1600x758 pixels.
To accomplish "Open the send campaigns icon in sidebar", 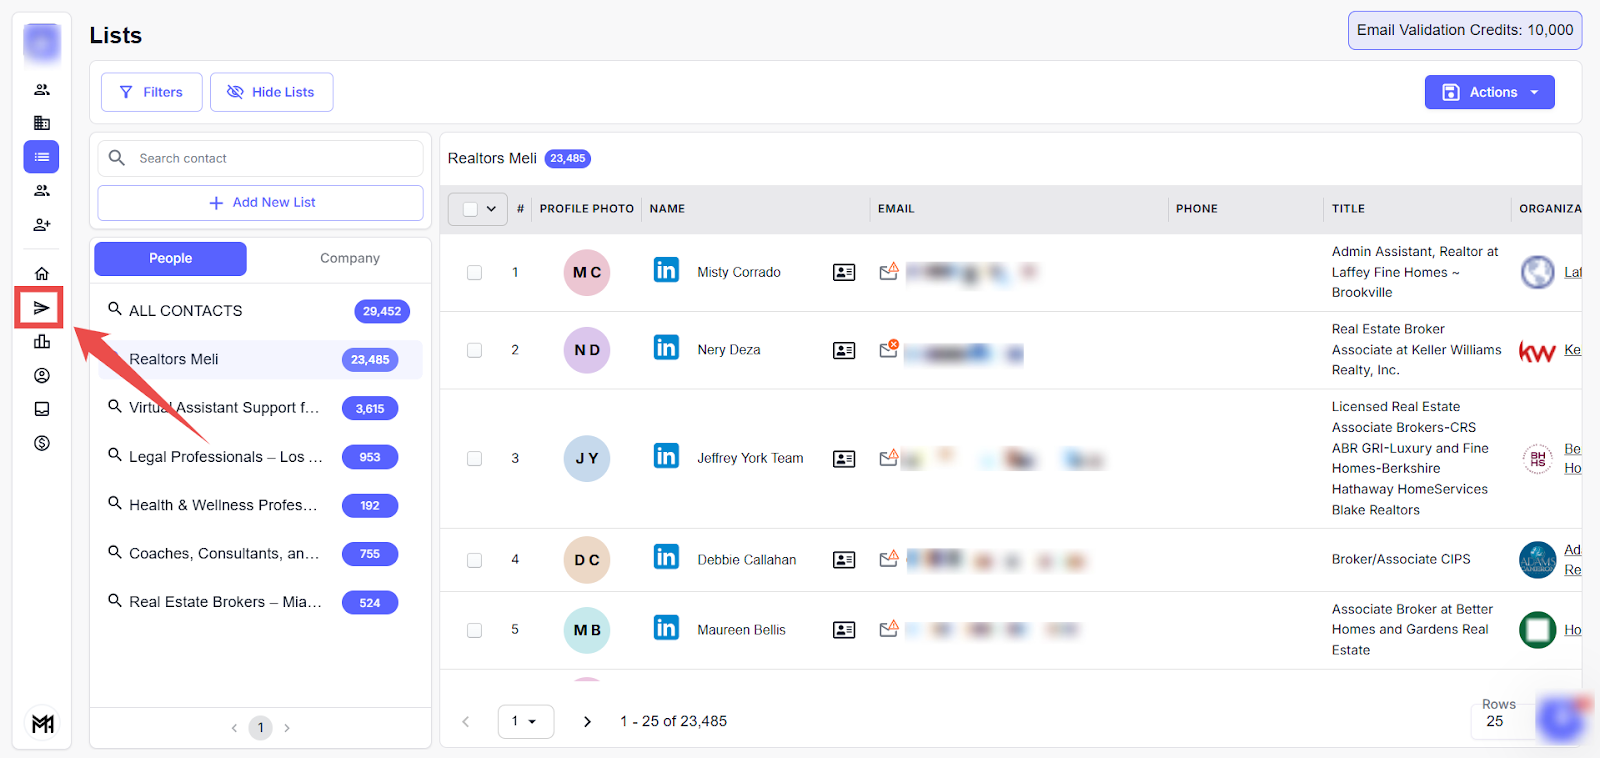I will 41,308.
